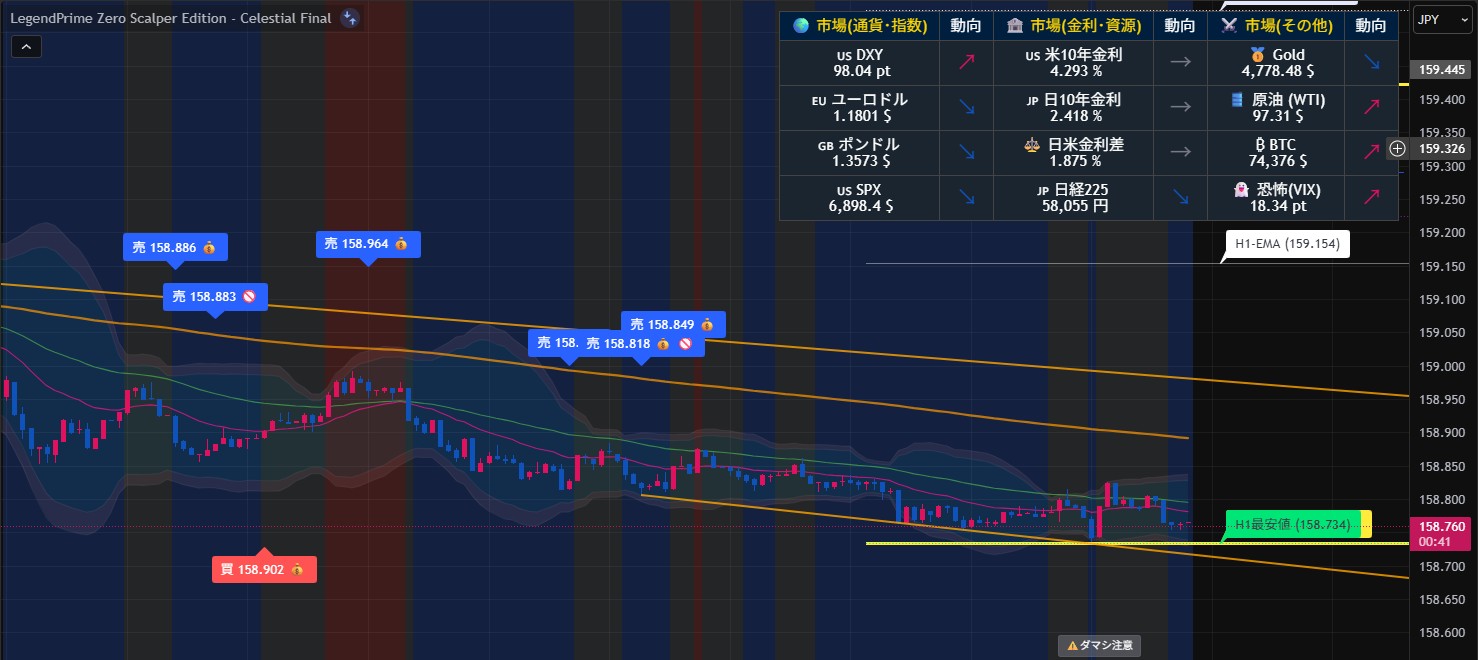Screen dimensions: 1478x660
Task: Collapse the indicator legend with the chevron
Action: (x=25, y=46)
